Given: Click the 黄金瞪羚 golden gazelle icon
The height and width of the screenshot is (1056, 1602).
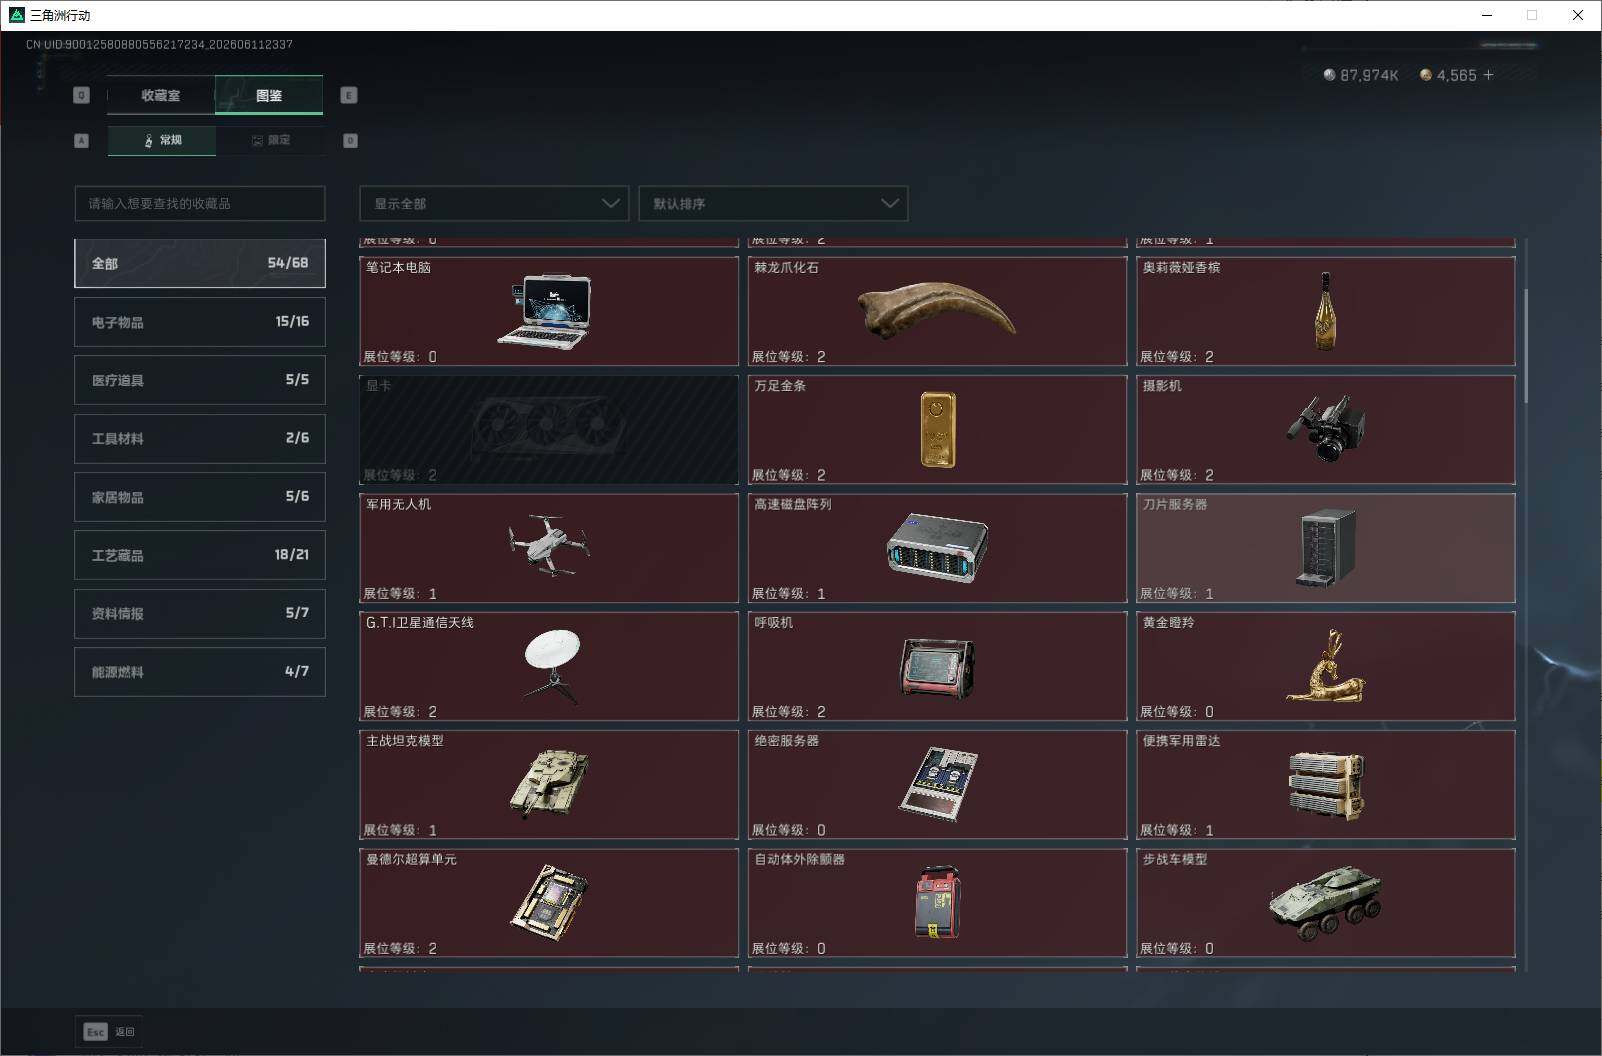Looking at the screenshot, I should 1326,665.
